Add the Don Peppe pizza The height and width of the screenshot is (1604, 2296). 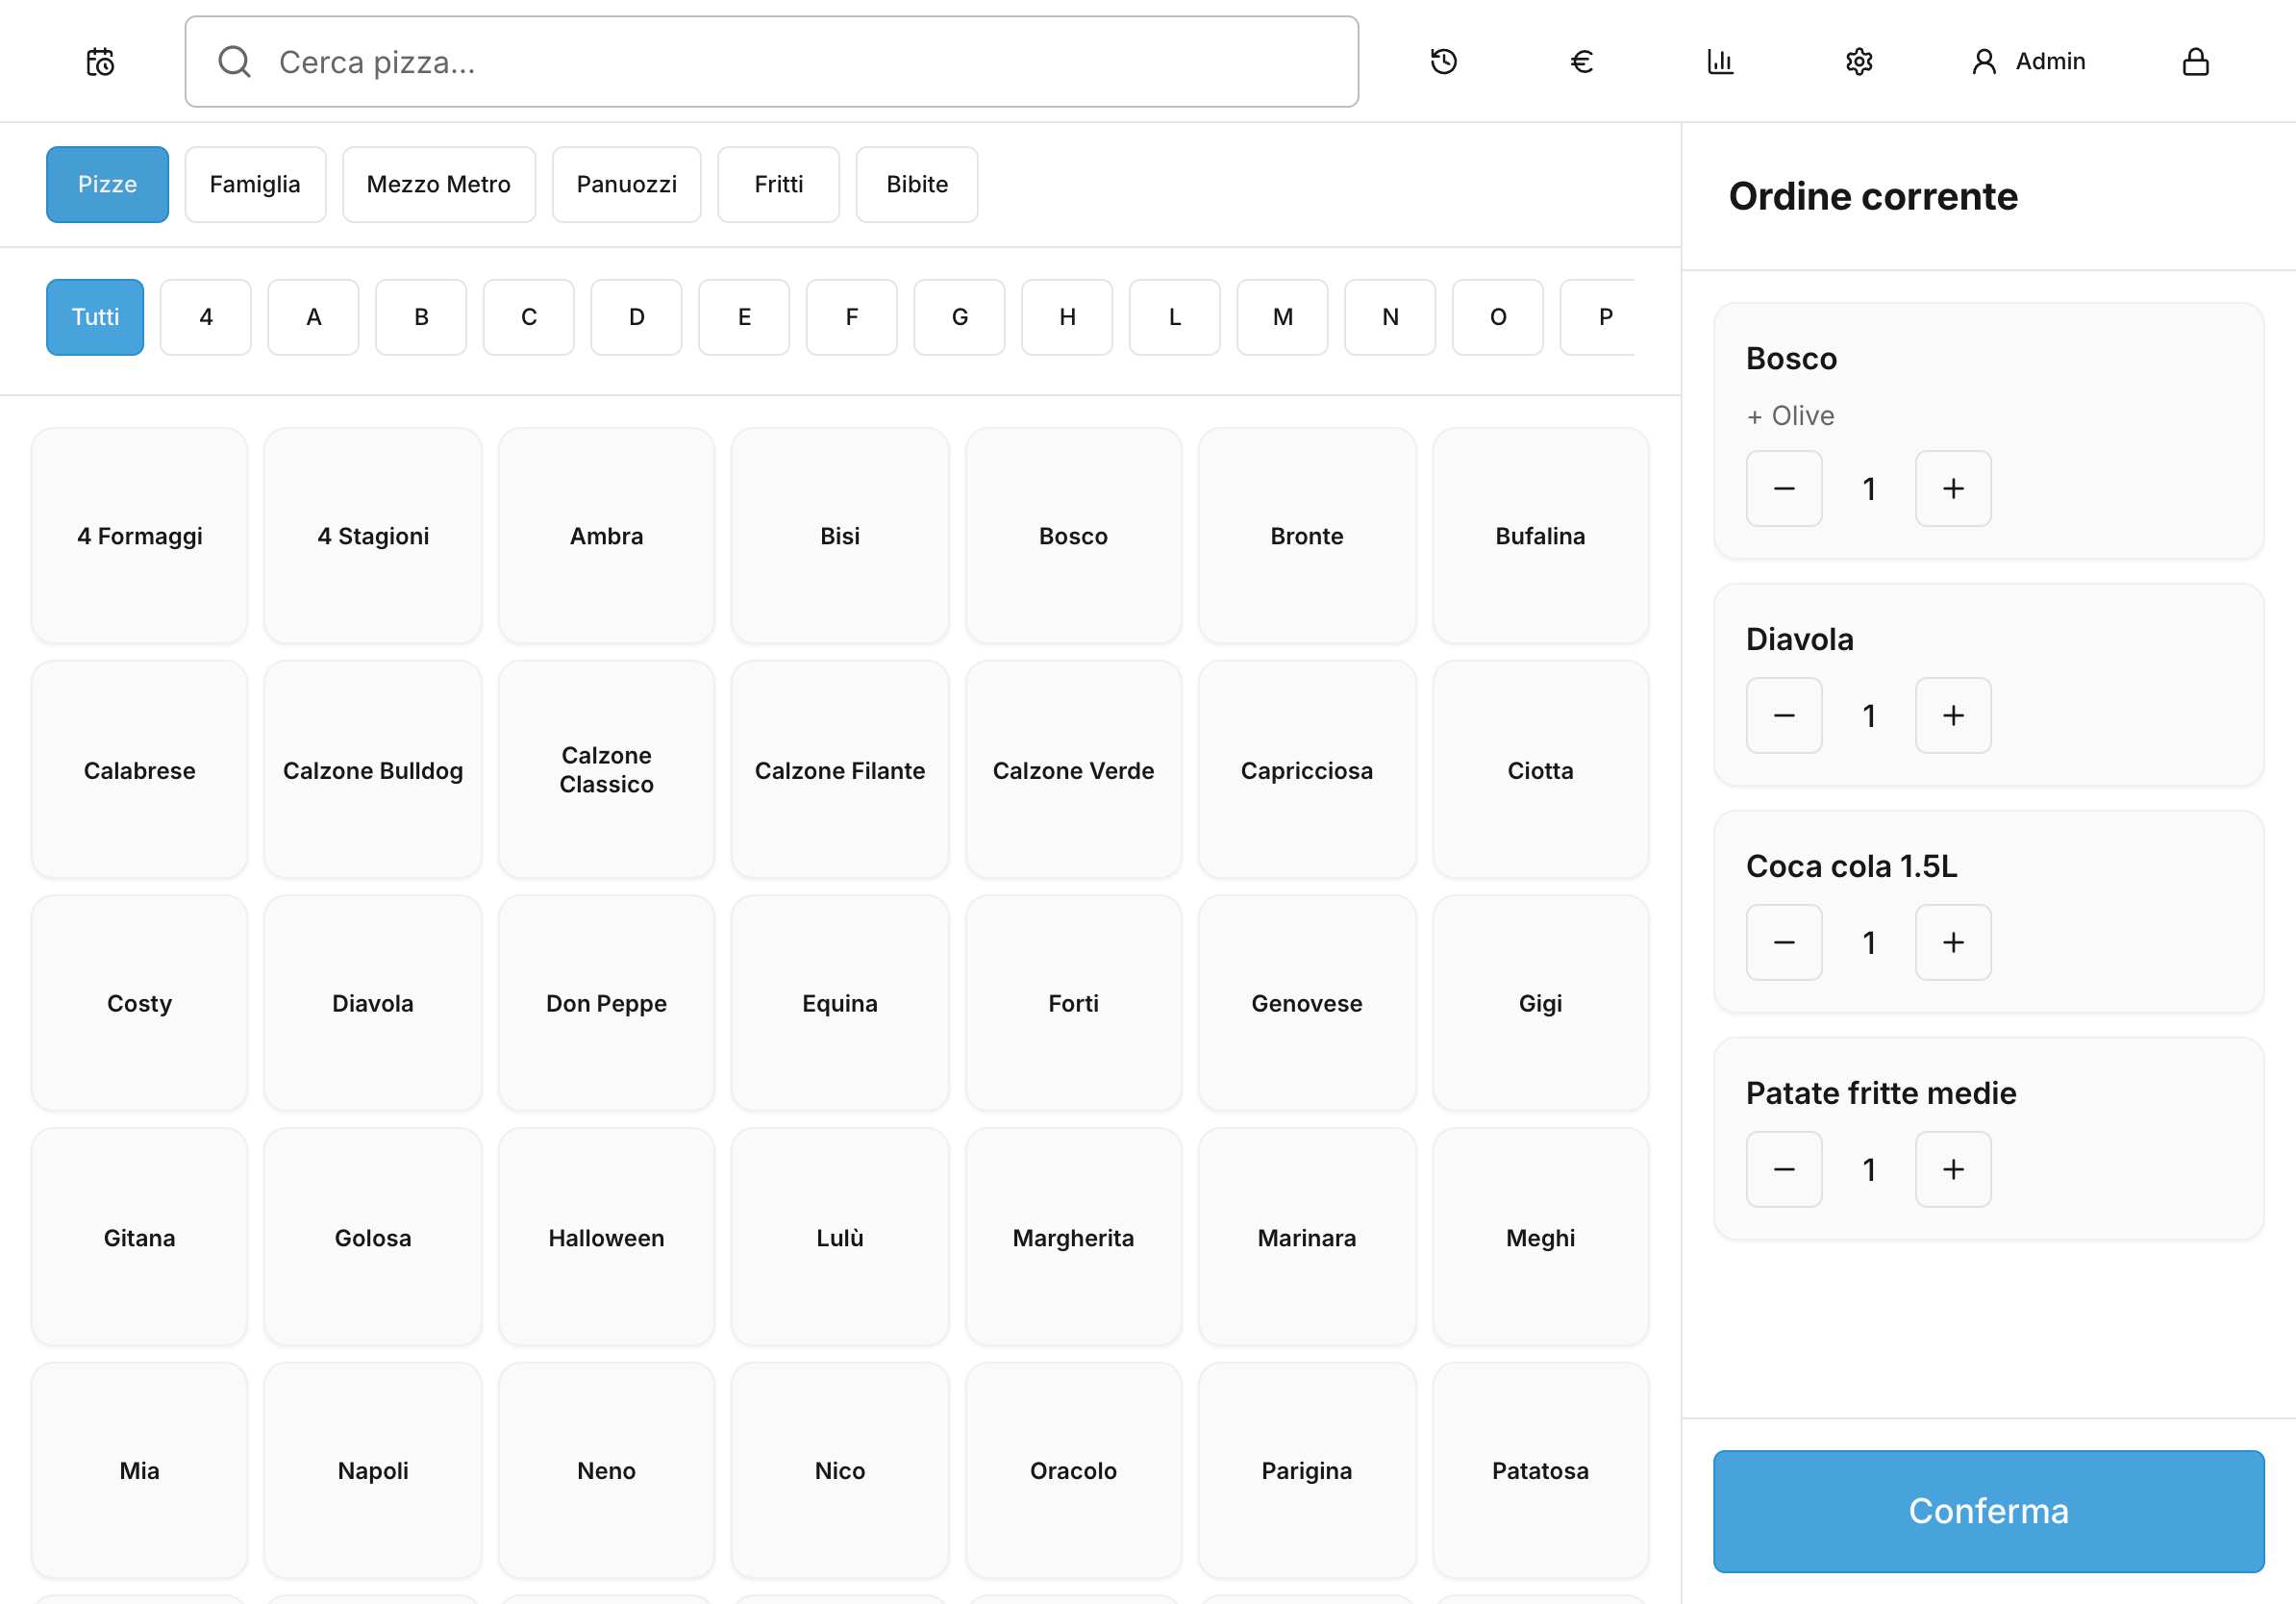[606, 1003]
